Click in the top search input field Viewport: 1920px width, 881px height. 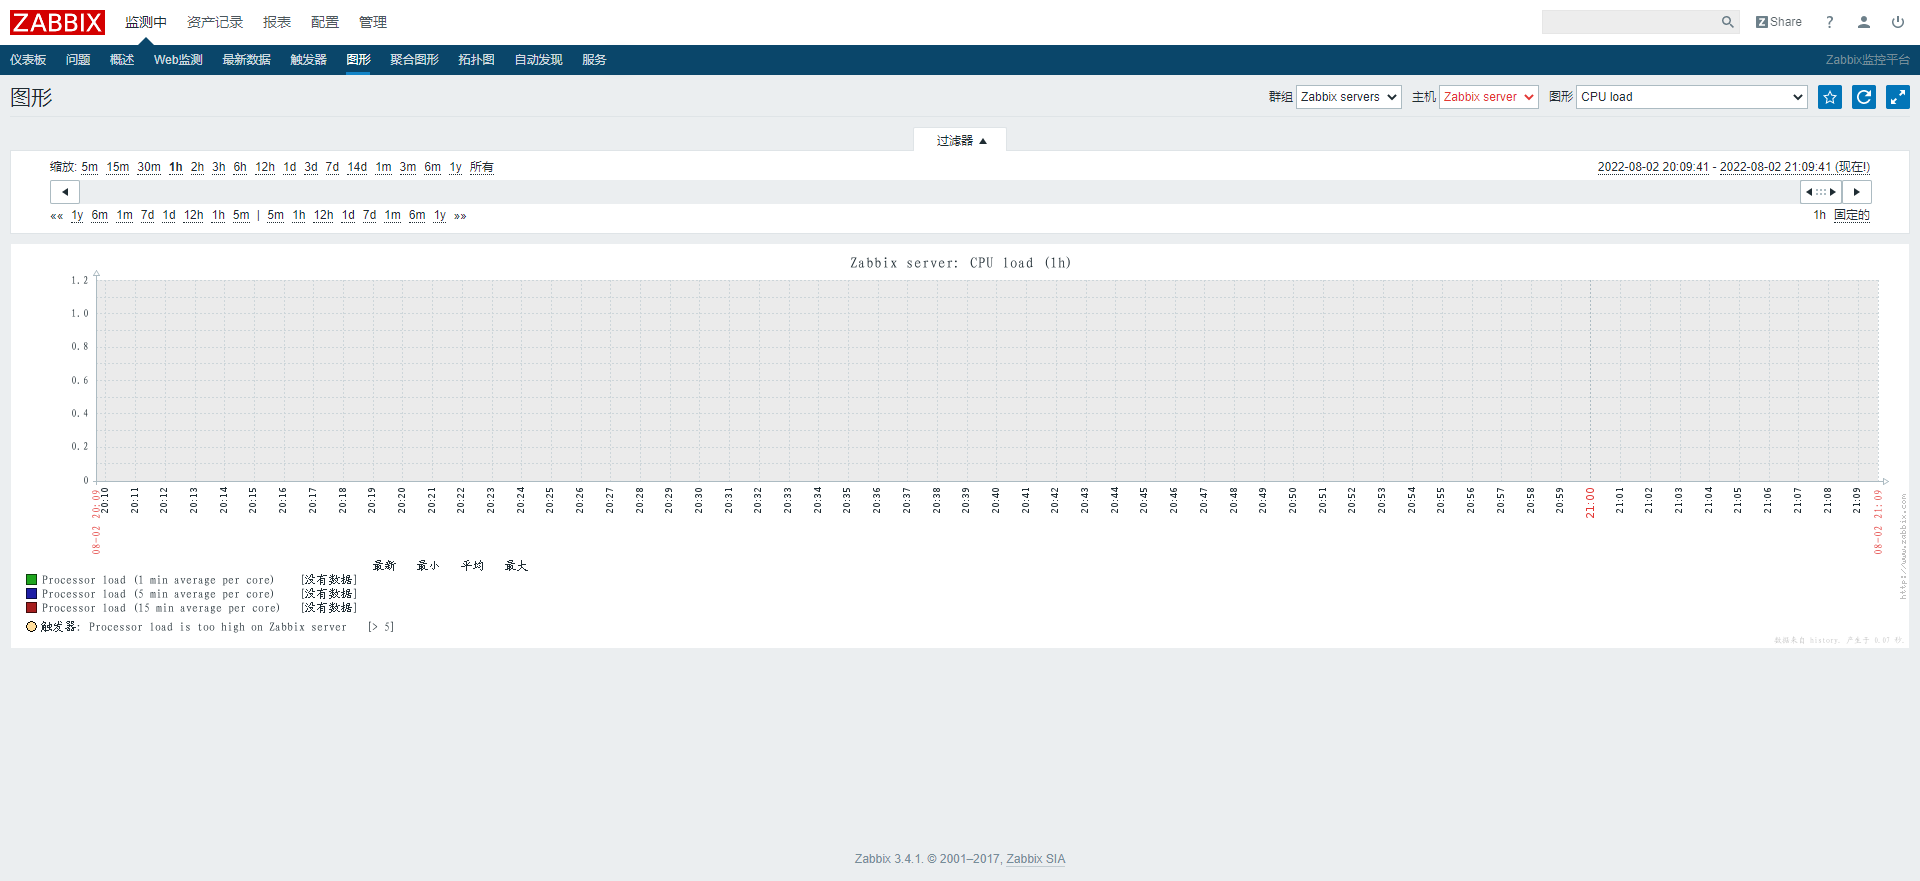coord(1630,22)
